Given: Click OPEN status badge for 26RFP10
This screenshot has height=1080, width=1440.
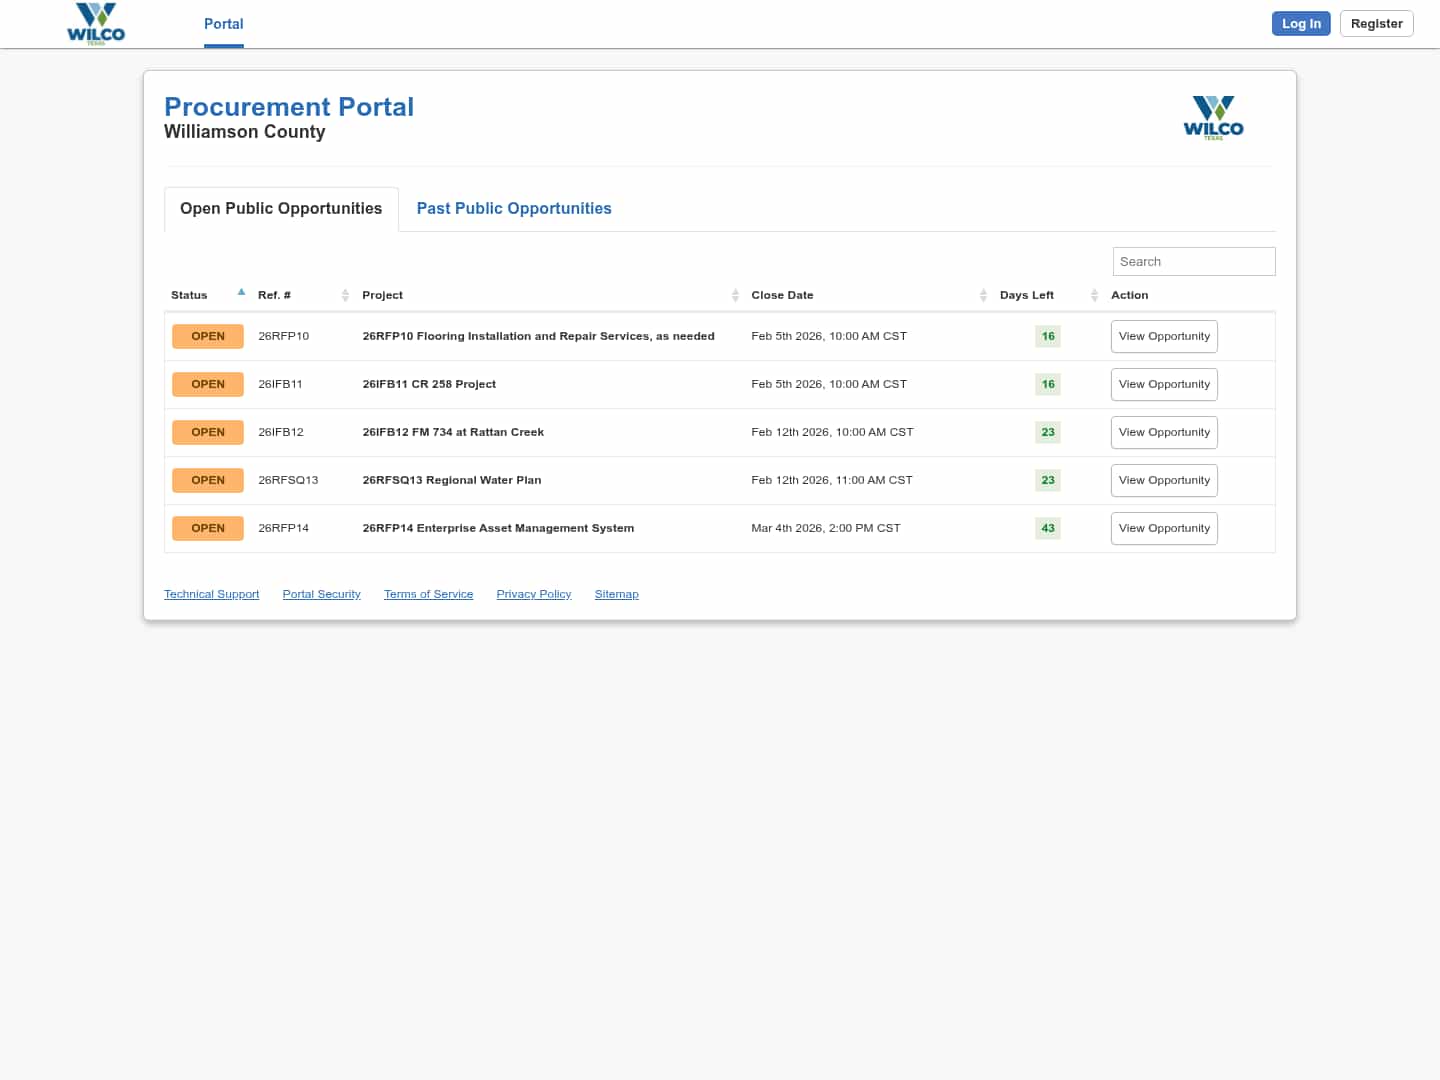Looking at the screenshot, I should click(x=208, y=336).
